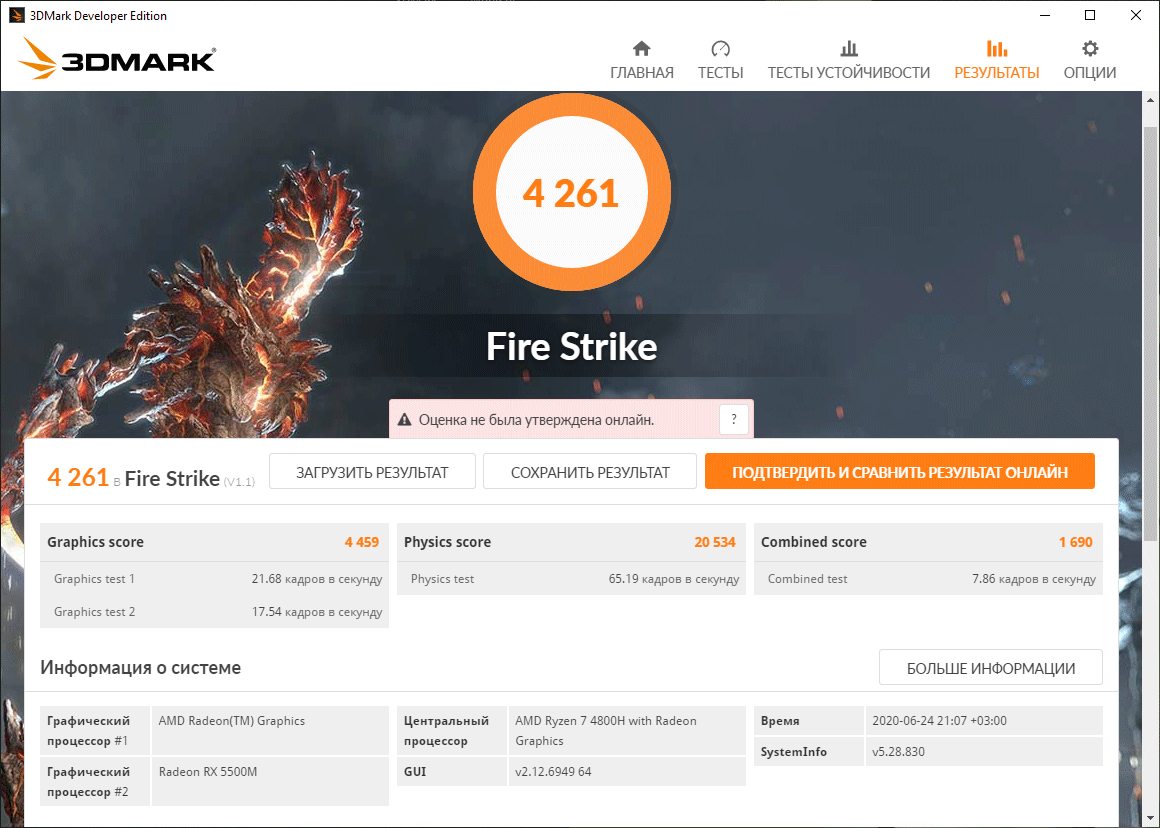1160x828 pixels.
Task: Open the Опции options tab
Action: click(1090, 60)
